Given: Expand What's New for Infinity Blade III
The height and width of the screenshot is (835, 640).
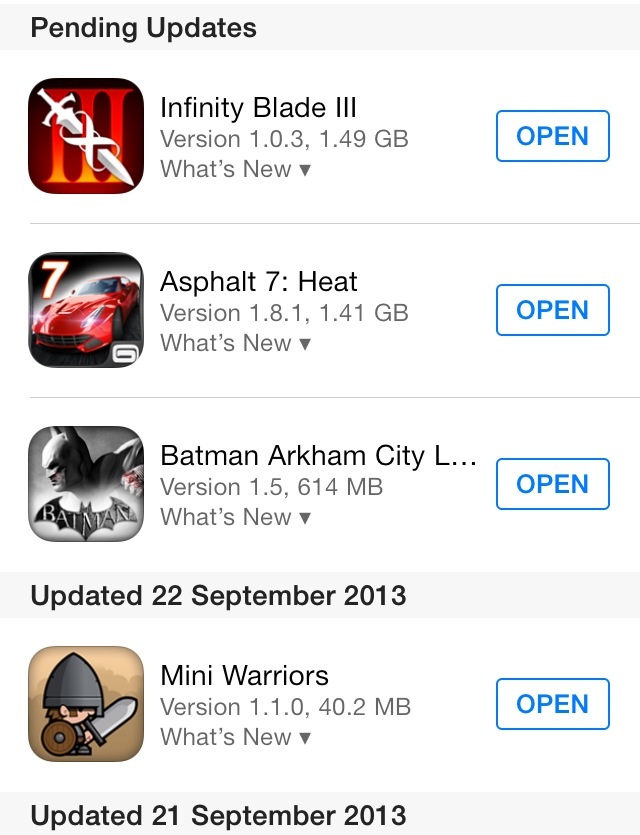Looking at the screenshot, I should 235,169.
